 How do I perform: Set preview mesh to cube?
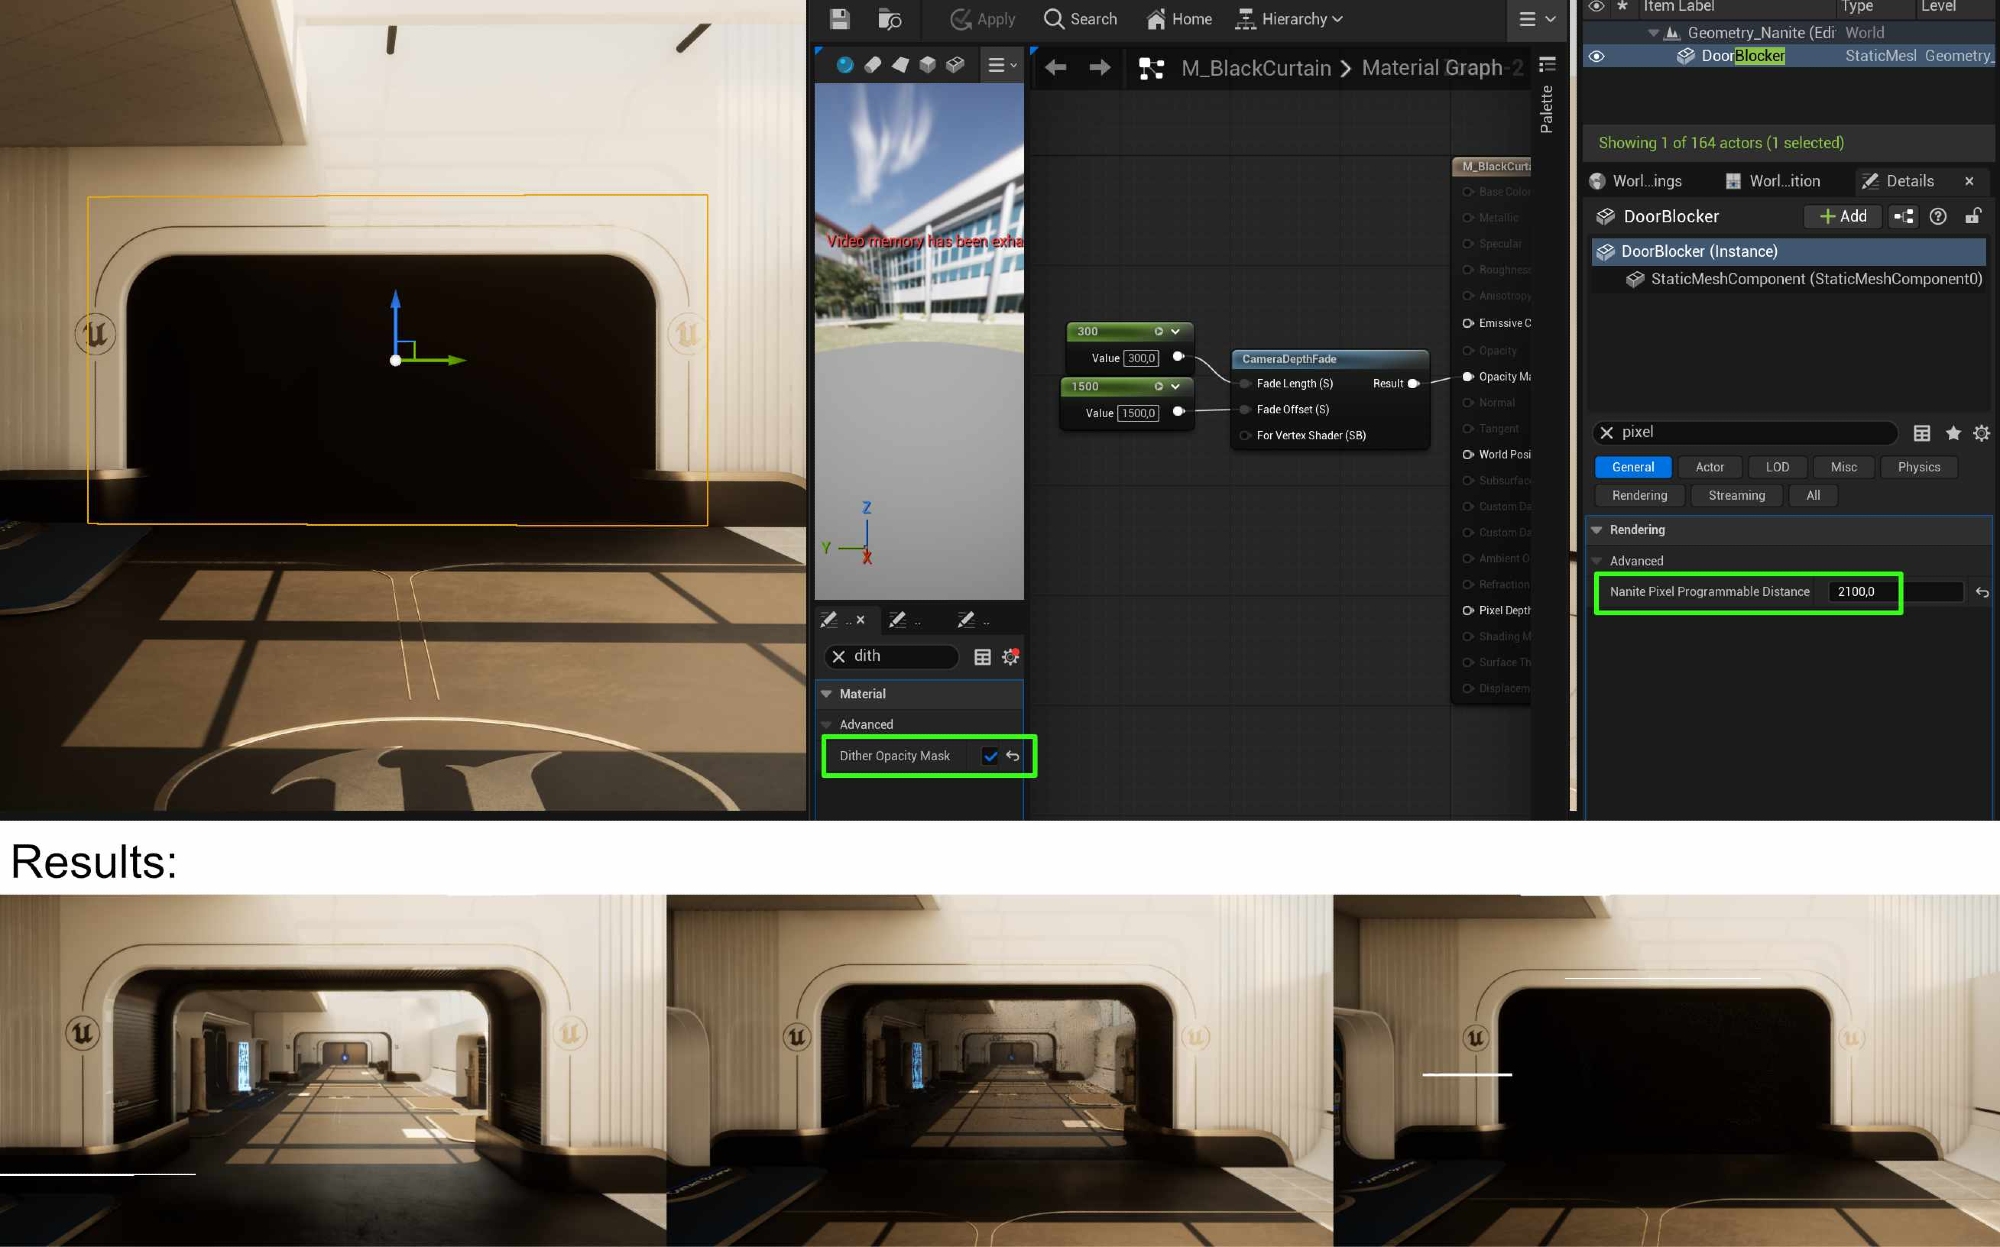(928, 65)
